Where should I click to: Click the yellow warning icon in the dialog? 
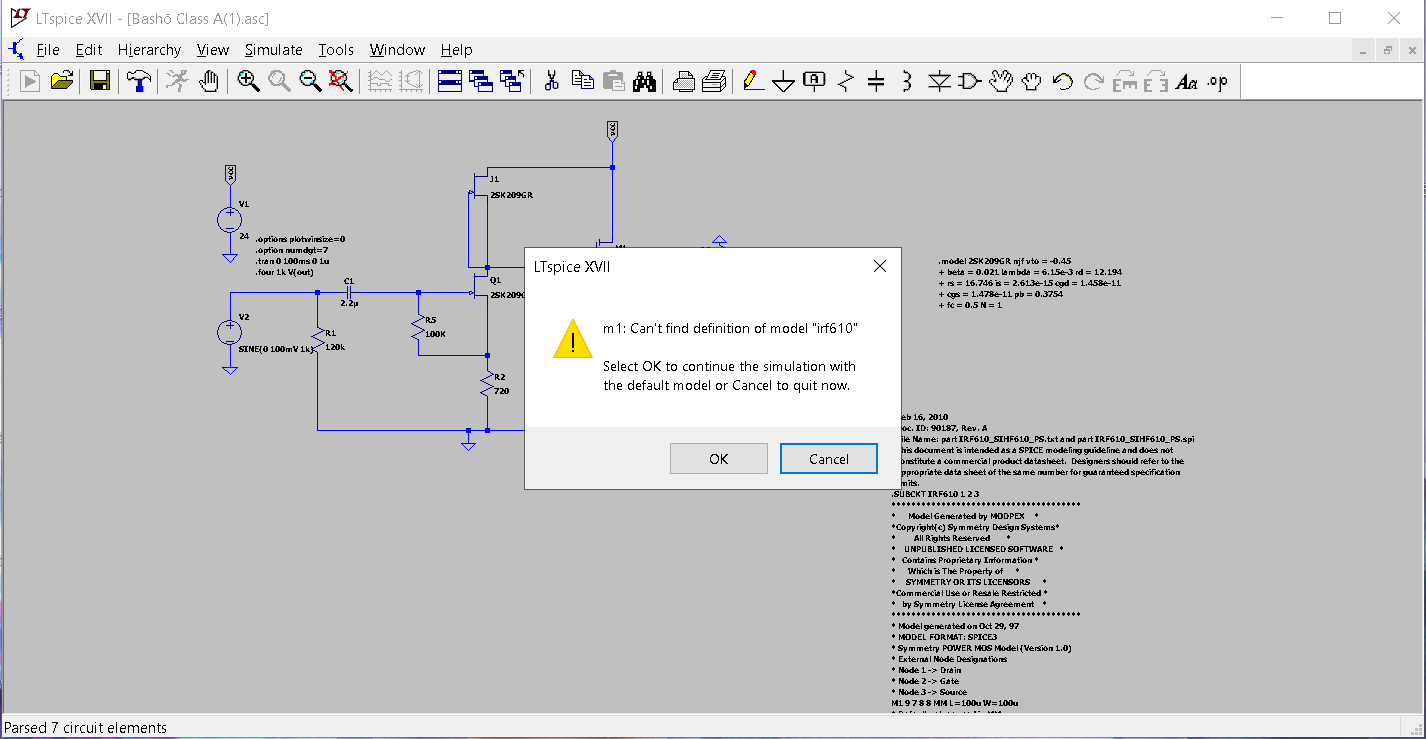point(573,338)
